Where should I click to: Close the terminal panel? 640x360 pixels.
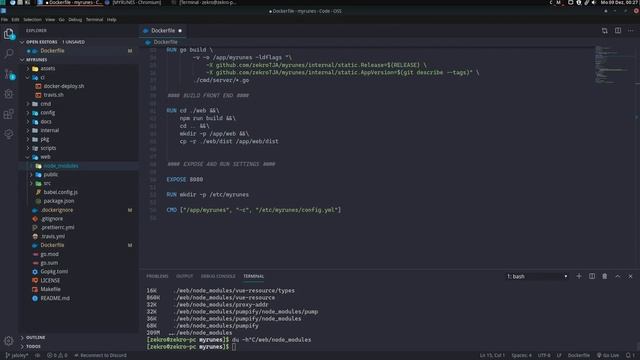point(630,276)
